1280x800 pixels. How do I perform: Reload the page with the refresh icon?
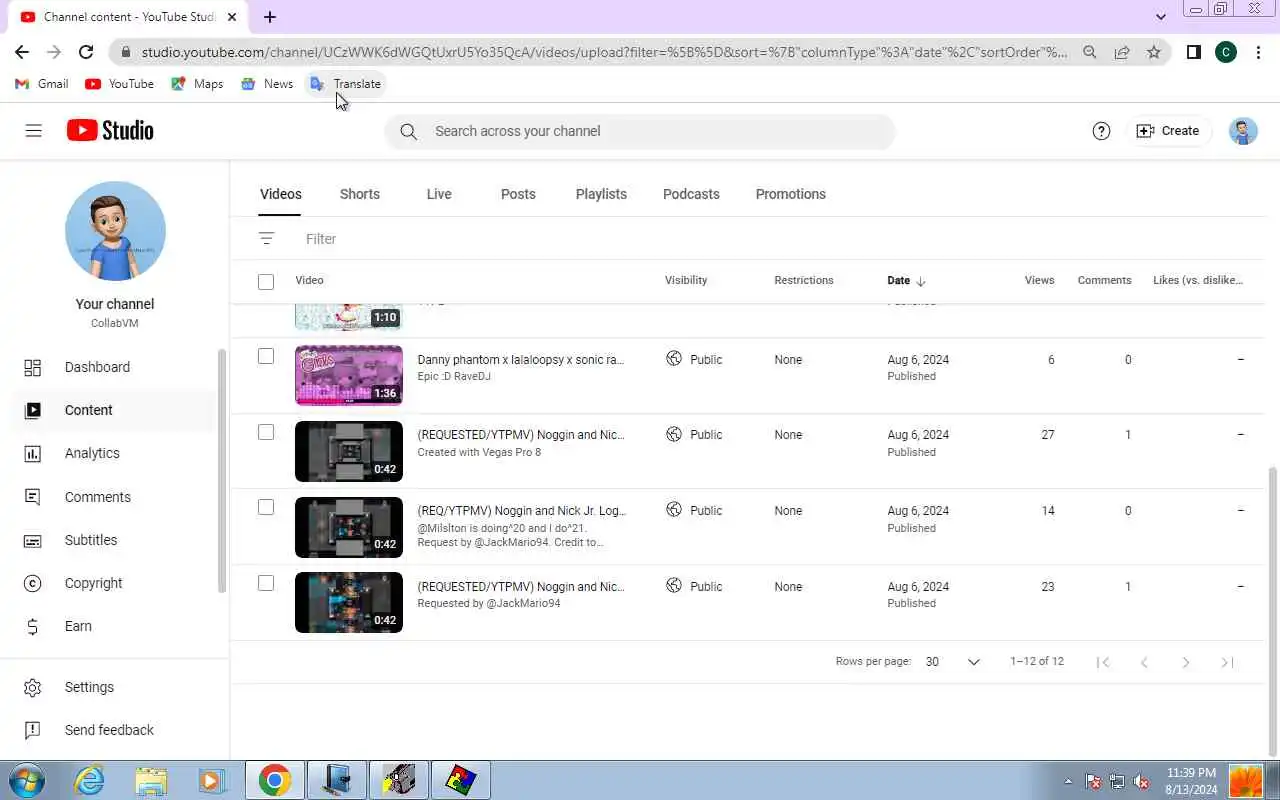86,52
